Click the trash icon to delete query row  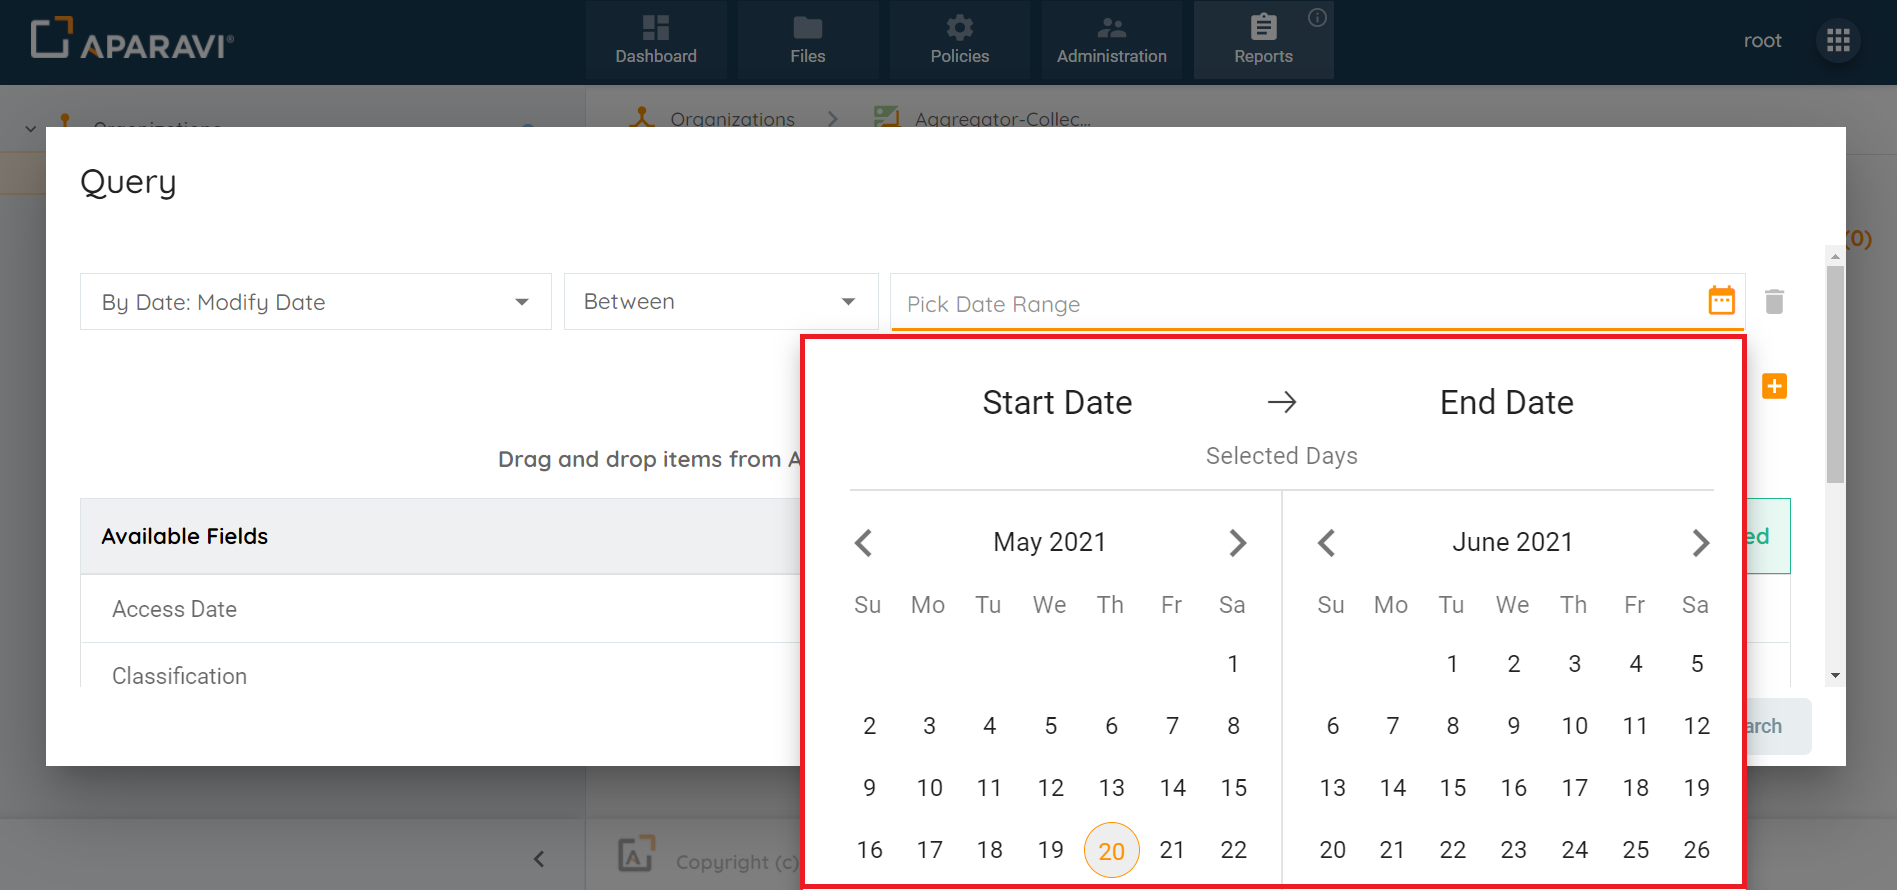click(x=1774, y=302)
